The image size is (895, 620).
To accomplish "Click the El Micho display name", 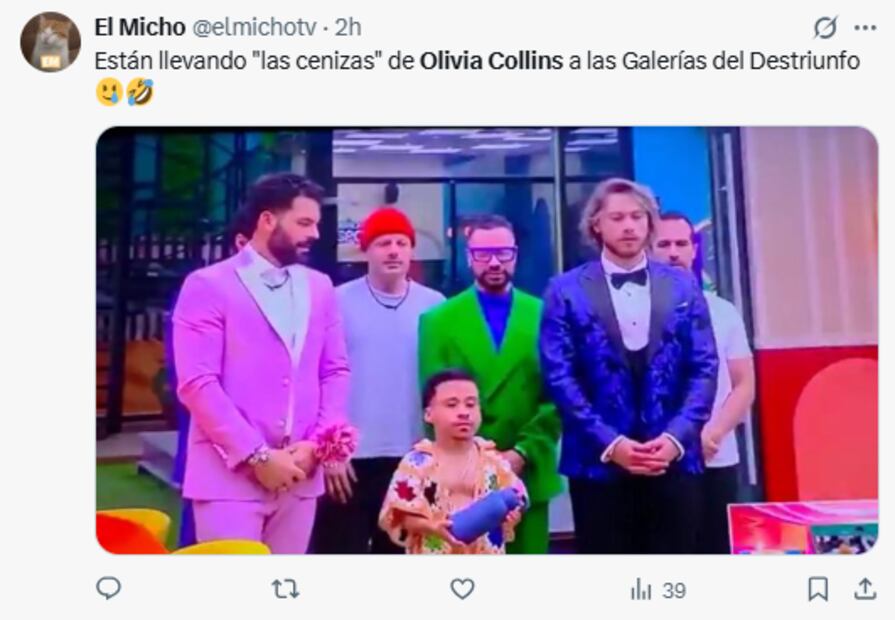I will [140, 27].
